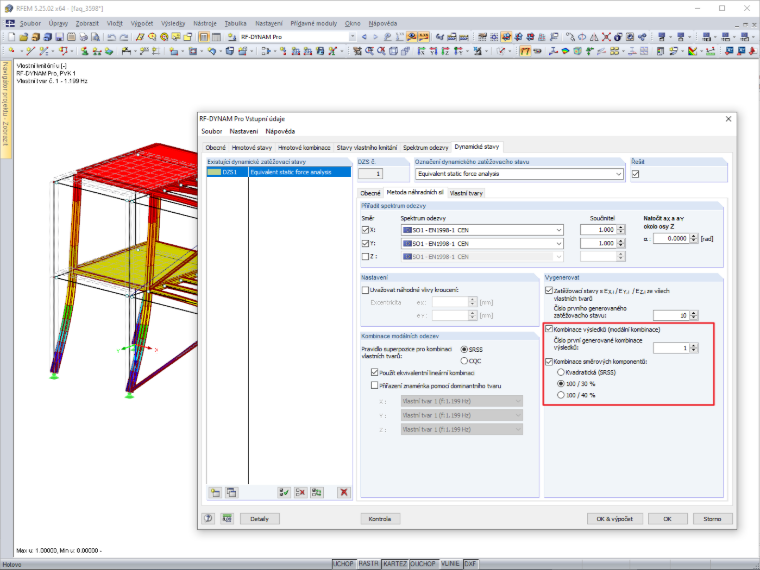
Task: Check 'Přiřazení znaménka pomocí dominantního tvaru'
Action: coord(374,385)
